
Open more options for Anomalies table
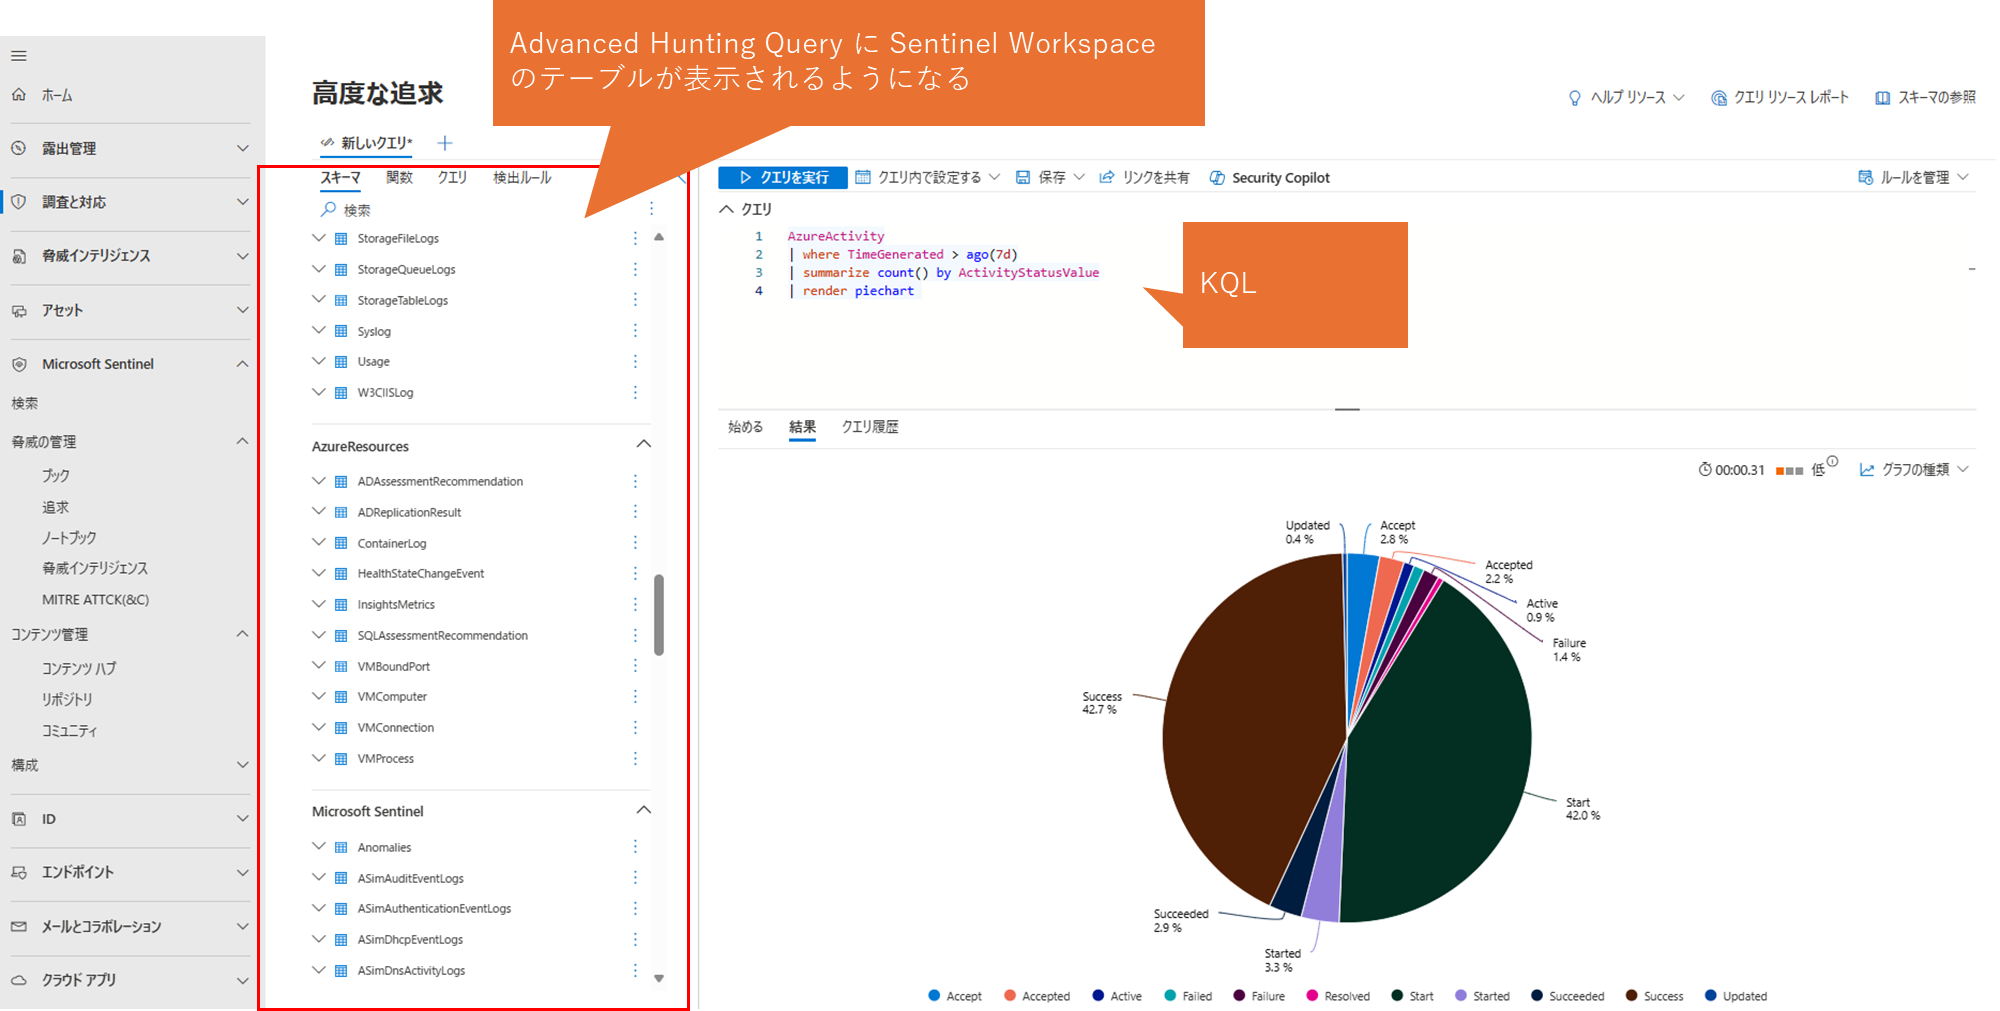(635, 847)
